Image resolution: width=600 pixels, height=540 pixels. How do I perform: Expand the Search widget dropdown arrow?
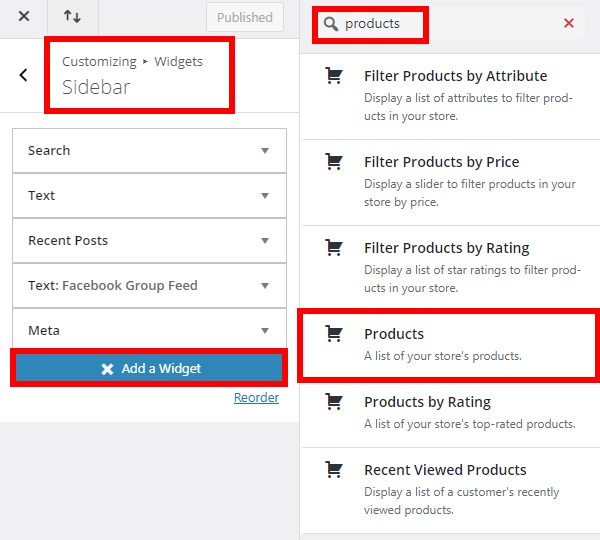tap(265, 151)
